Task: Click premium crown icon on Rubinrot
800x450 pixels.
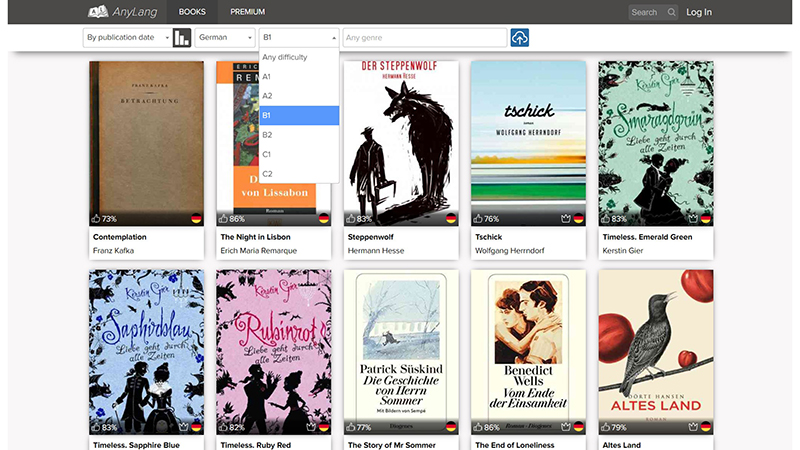Action: pos(311,427)
